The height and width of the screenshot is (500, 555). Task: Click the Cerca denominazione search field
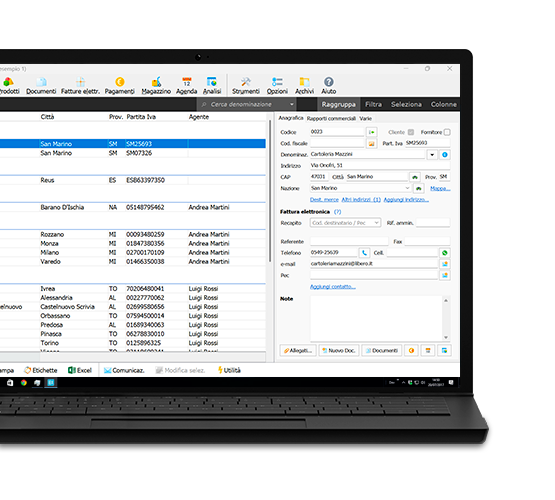246,104
